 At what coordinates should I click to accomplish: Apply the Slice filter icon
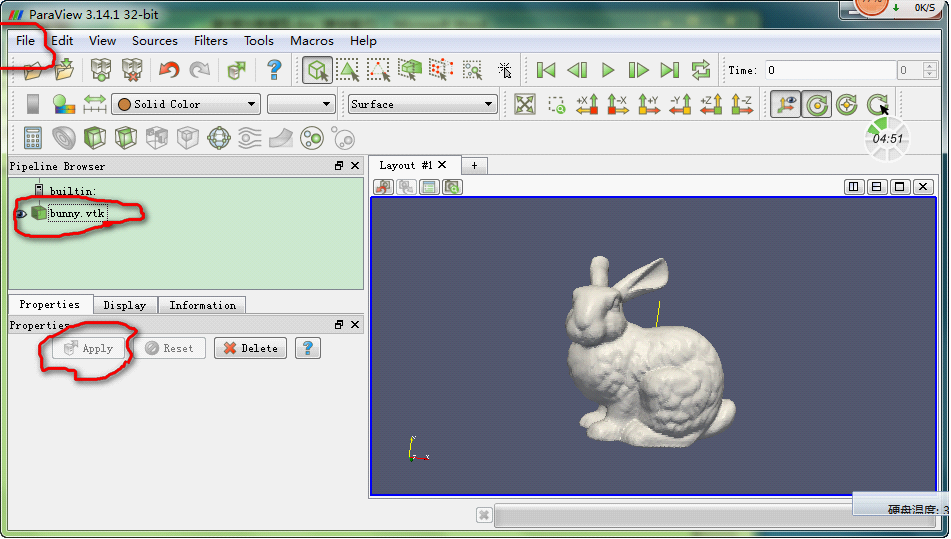[x=126, y=138]
